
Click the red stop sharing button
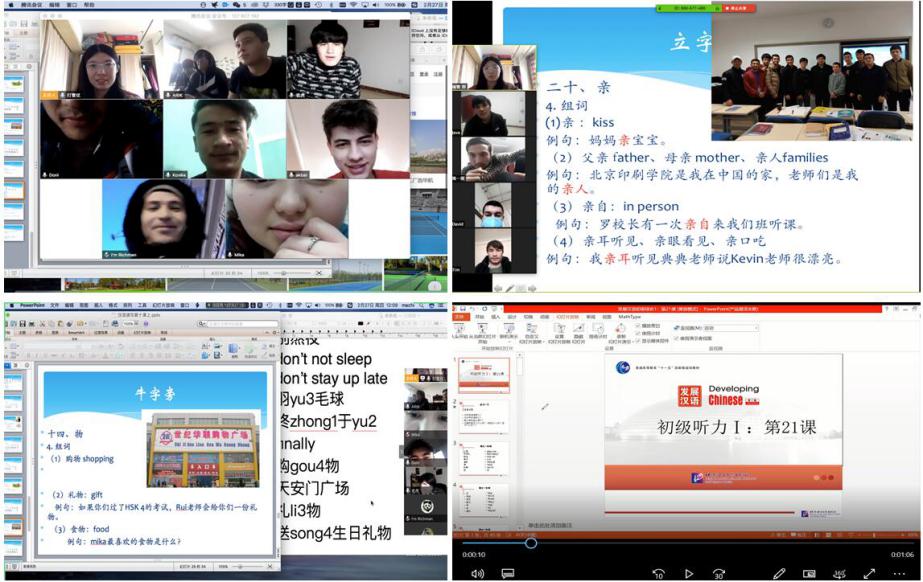(x=739, y=8)
